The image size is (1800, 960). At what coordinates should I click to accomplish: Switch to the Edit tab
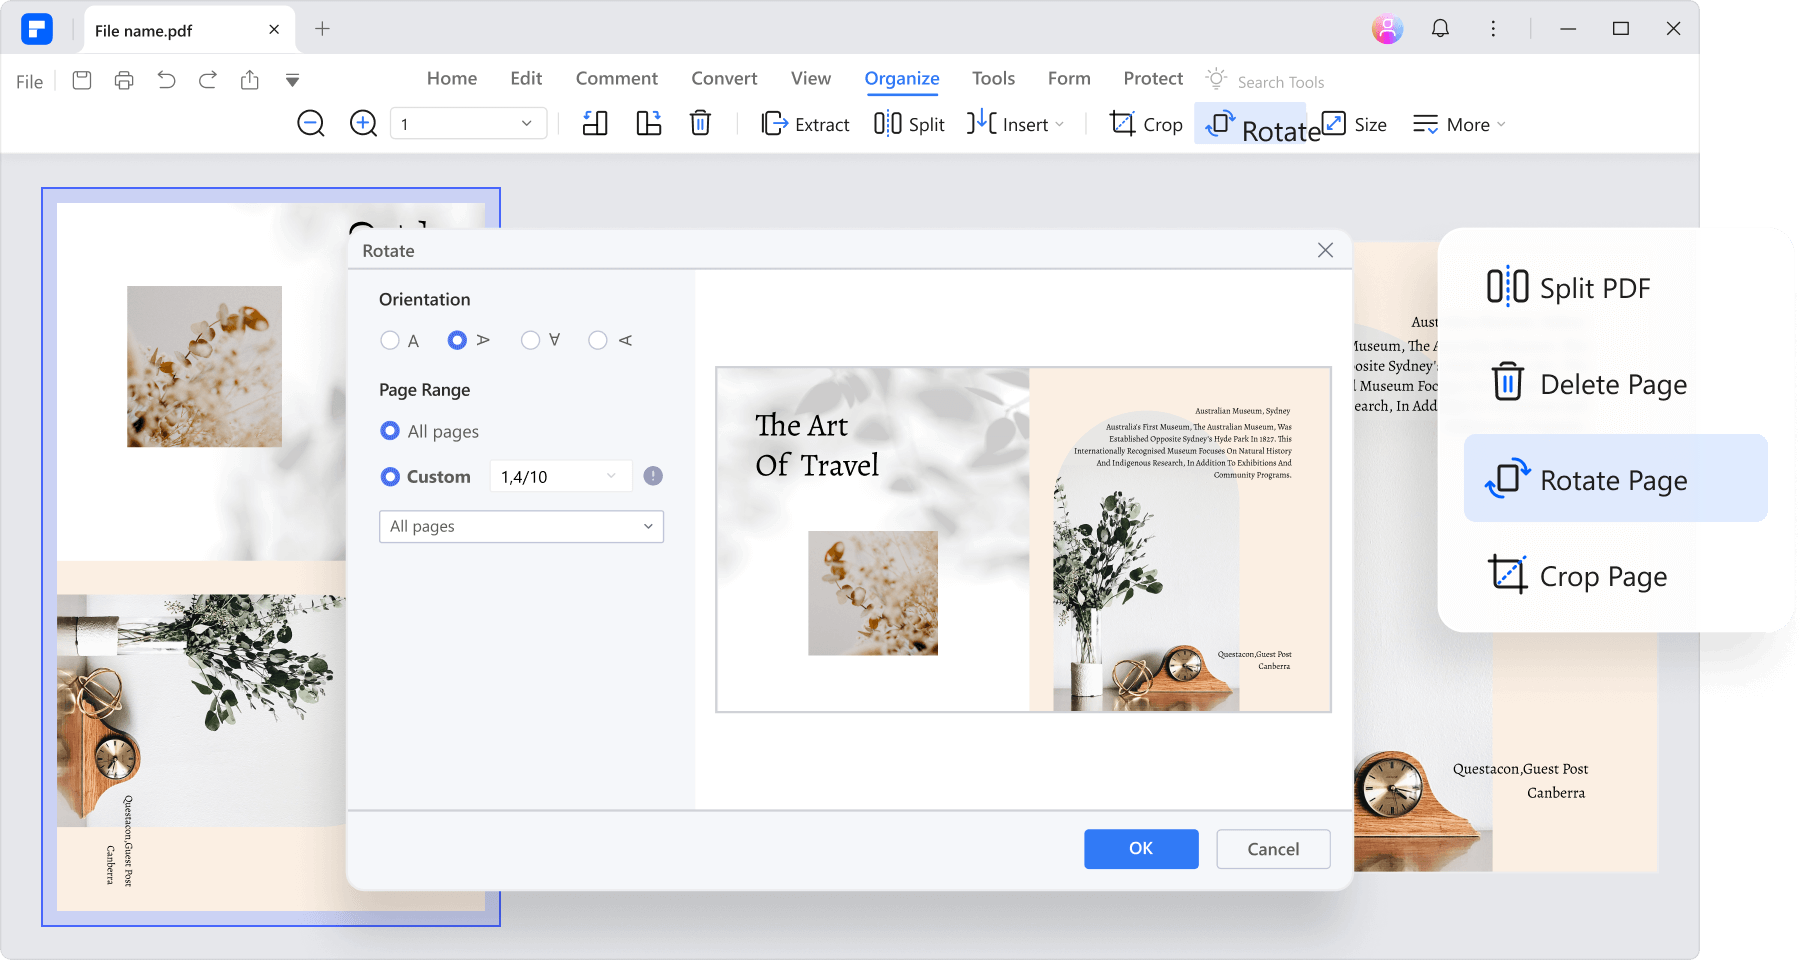[526, 78]
